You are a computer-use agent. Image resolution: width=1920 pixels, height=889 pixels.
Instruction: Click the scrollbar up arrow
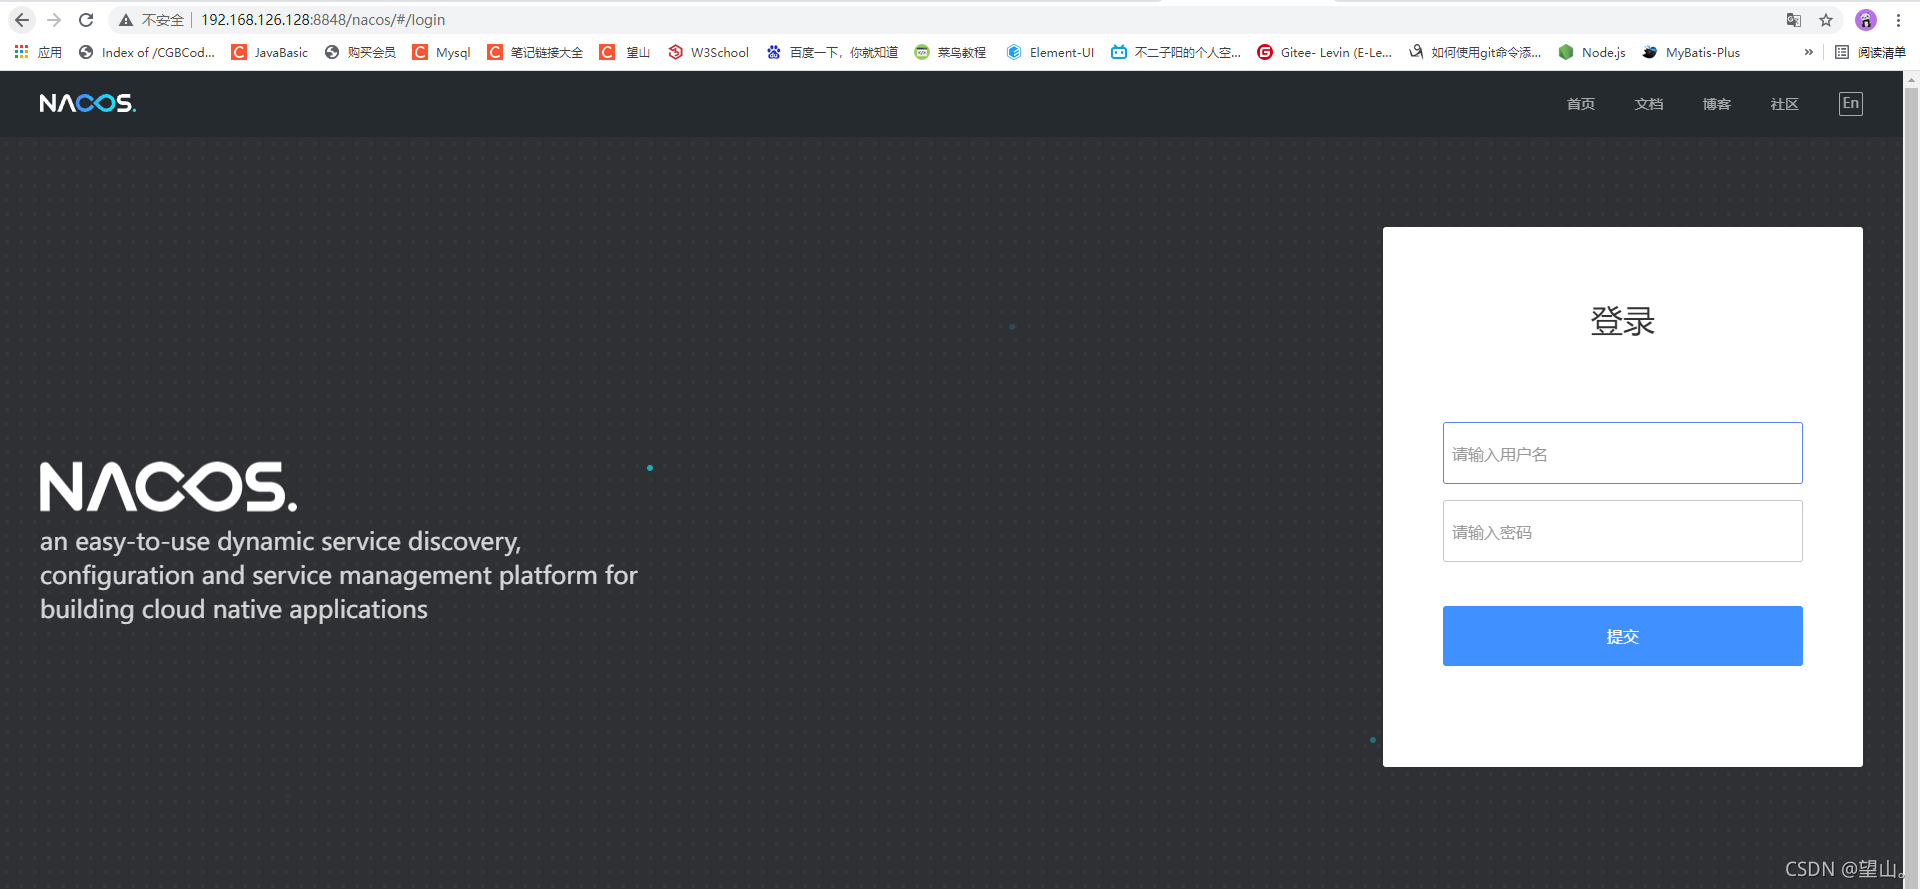click(x=1911, y=79)
